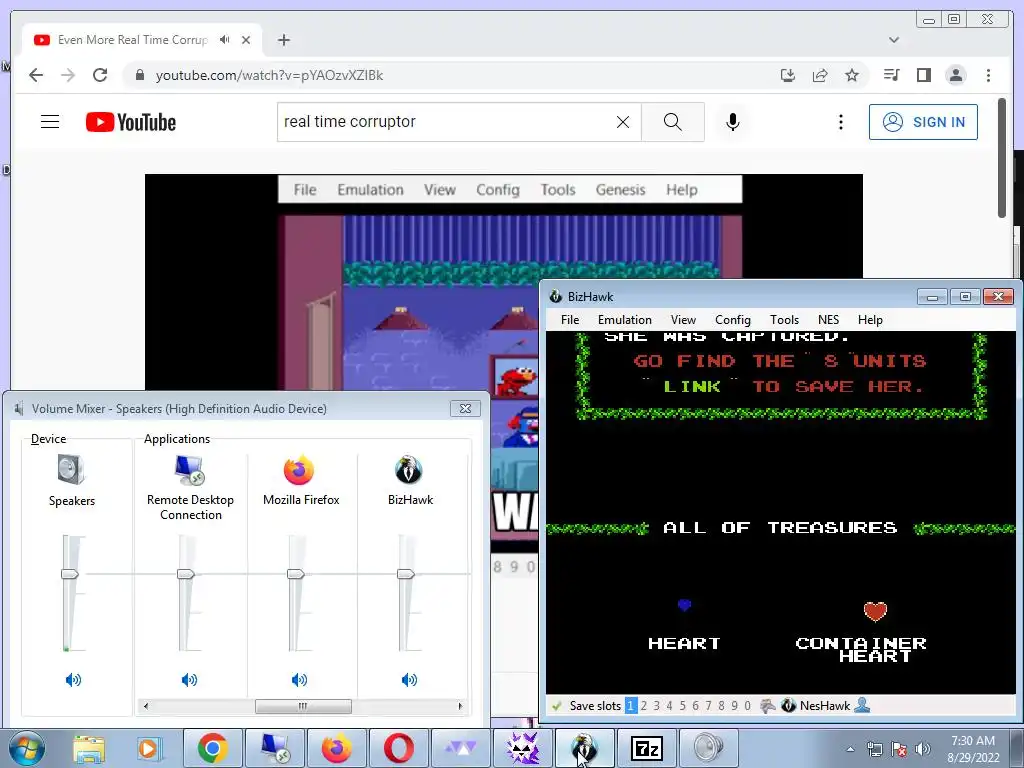This screenshot has width=1024, height=768.
Task: Open YouTube settings three-dot menu
Action: pyautogui.click(x=840, y=121)
